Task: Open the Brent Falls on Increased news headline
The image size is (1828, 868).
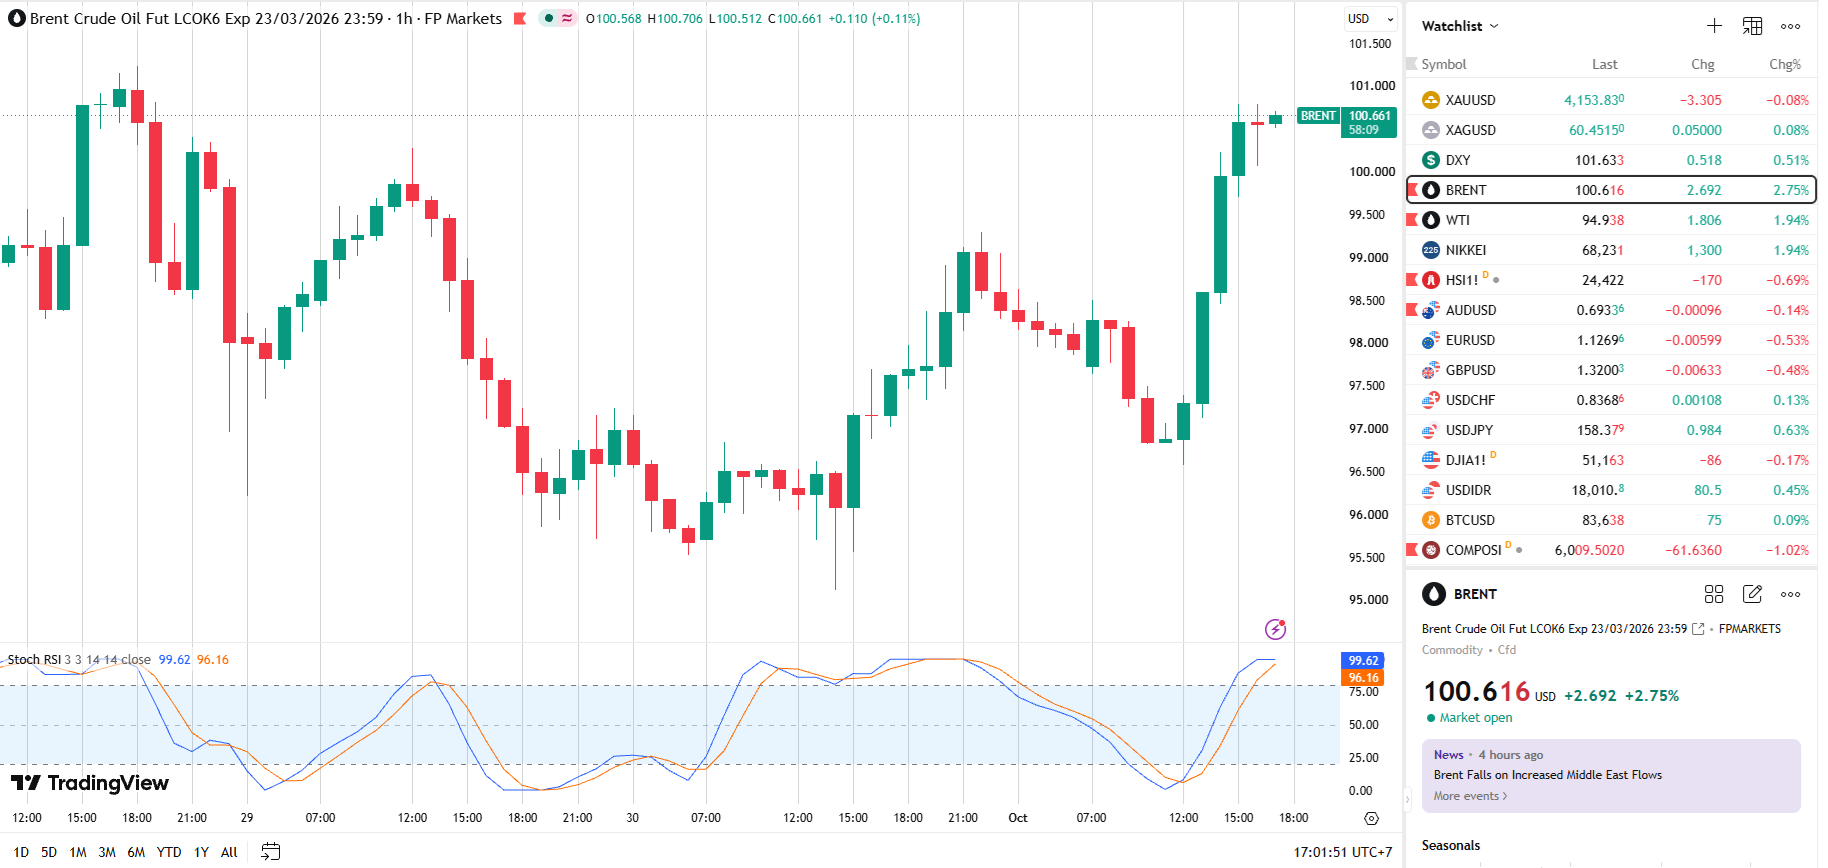Action: [x=1547, y=775]
